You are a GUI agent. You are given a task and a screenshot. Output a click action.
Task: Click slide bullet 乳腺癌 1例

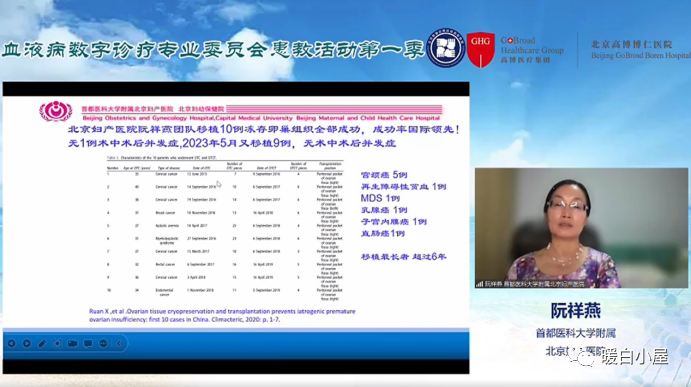click(x=384, y=210)
